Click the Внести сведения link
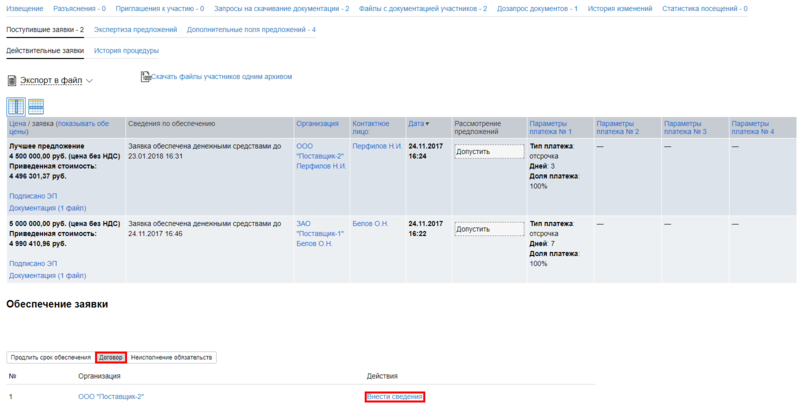The width and height of the screenshot is (800, 407). [x=396, y=397]
